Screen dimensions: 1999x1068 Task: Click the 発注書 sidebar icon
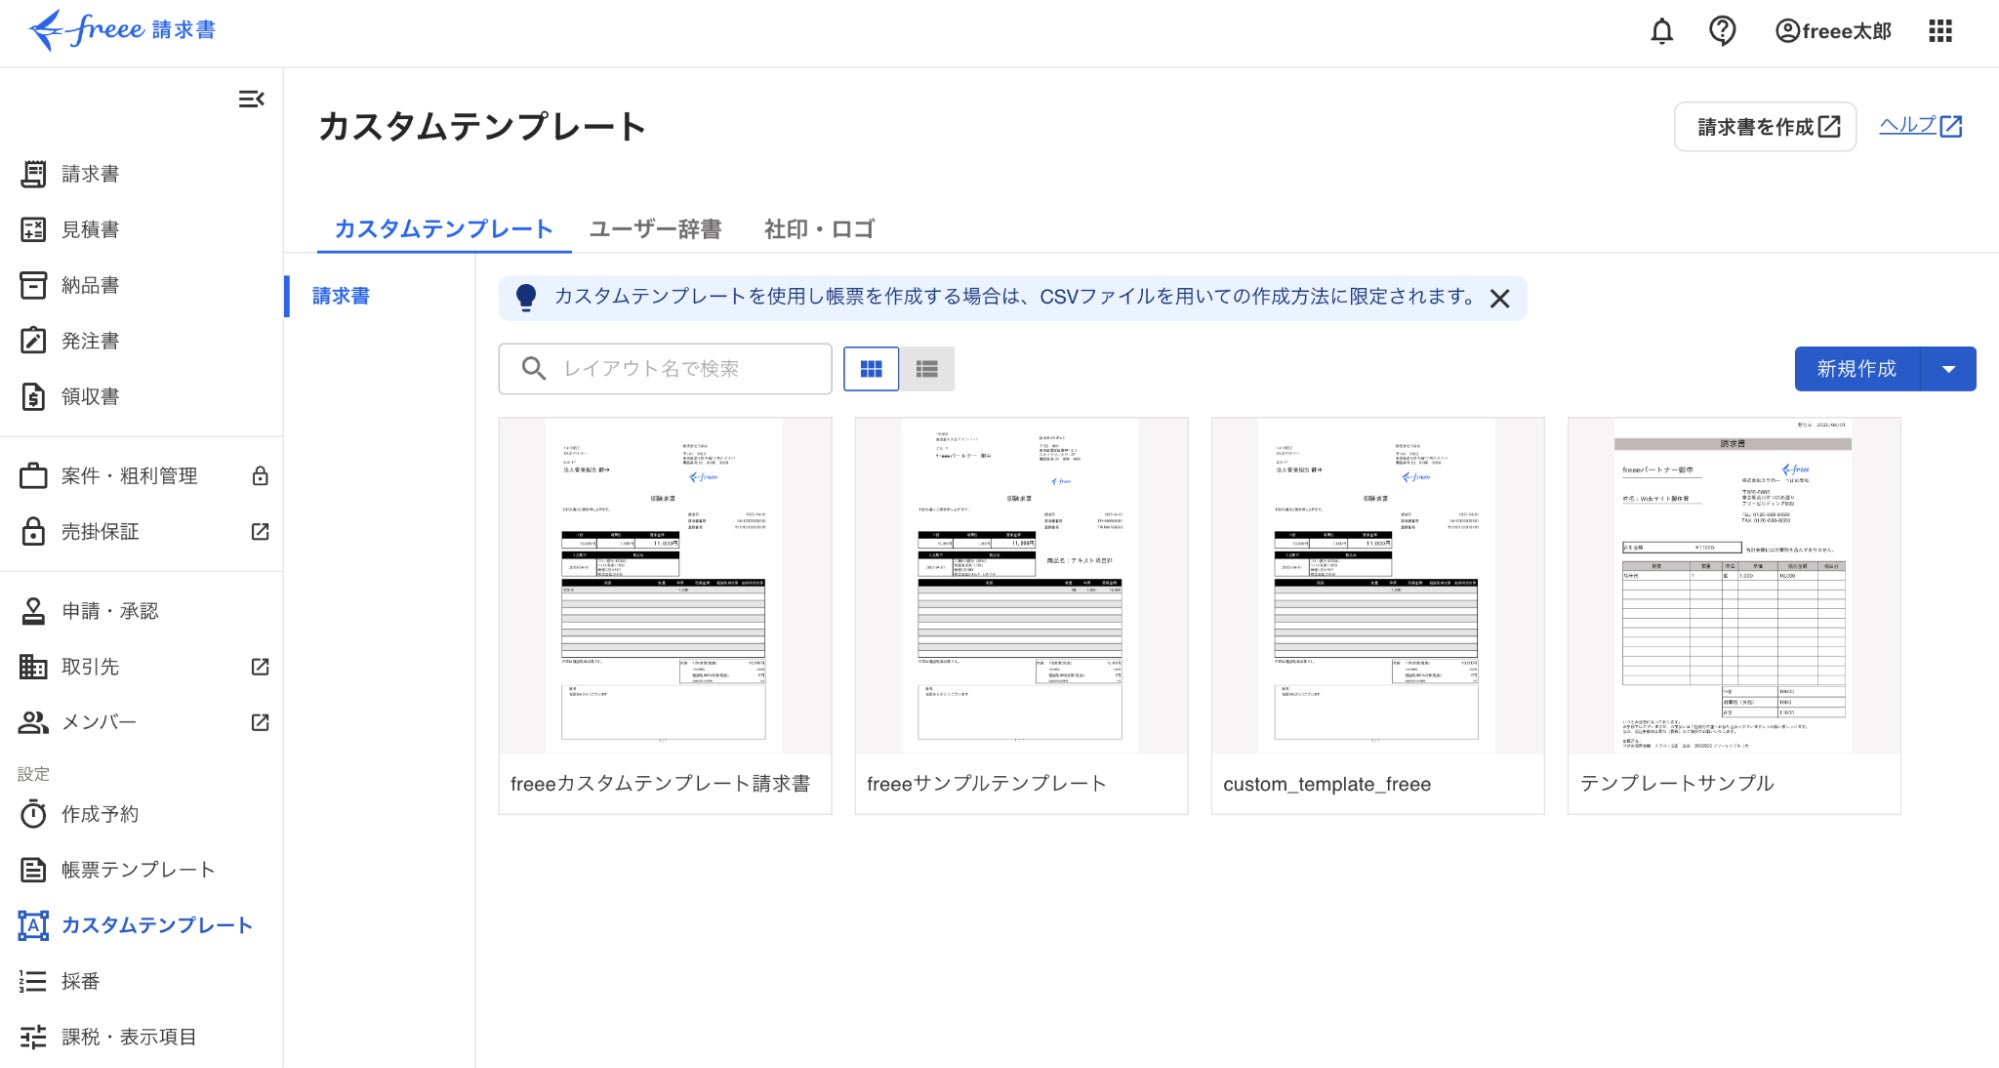[33, 340]
